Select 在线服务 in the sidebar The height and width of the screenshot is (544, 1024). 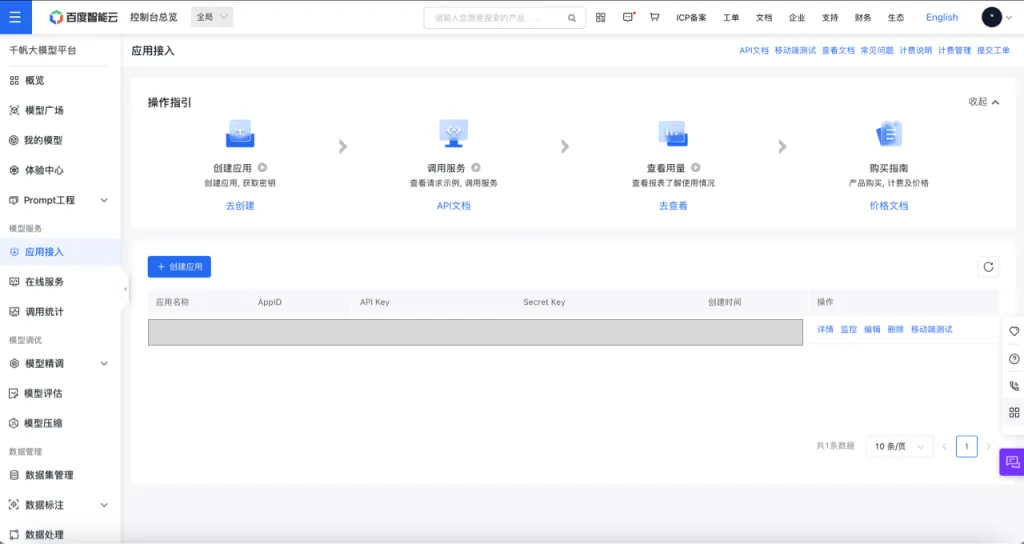click(44, 282)
